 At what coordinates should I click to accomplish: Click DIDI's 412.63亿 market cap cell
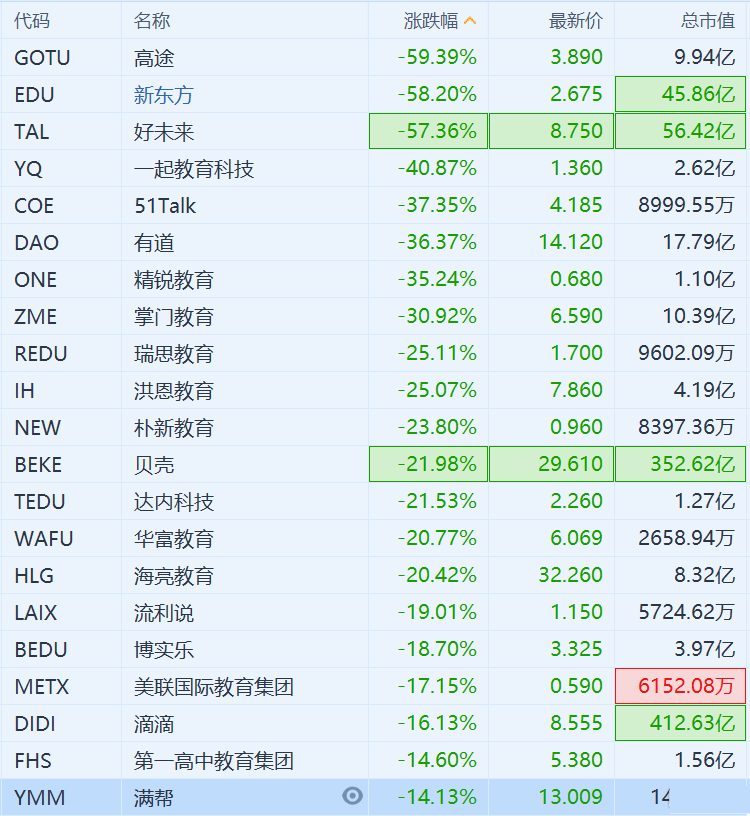681,723
